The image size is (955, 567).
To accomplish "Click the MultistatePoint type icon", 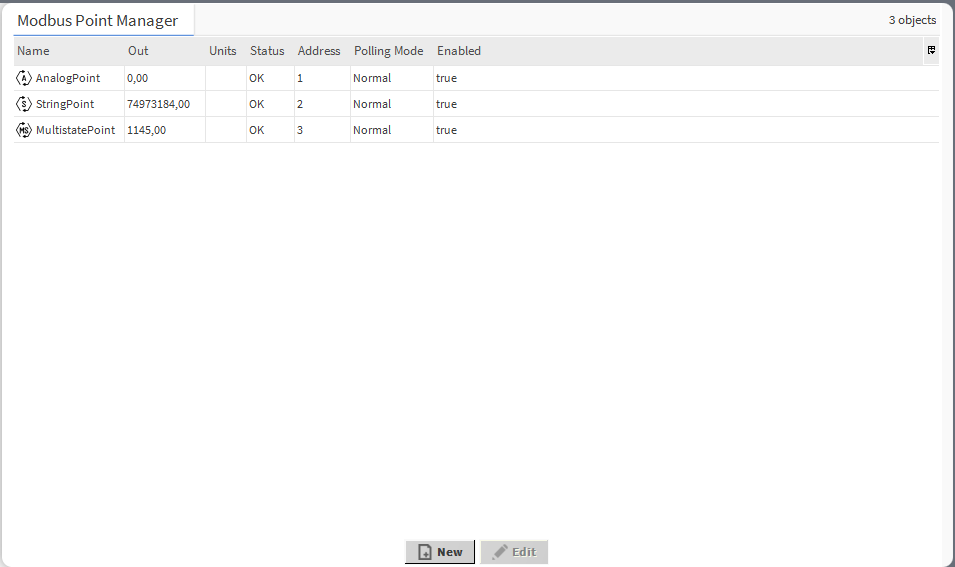I will (x=24, y=130).
